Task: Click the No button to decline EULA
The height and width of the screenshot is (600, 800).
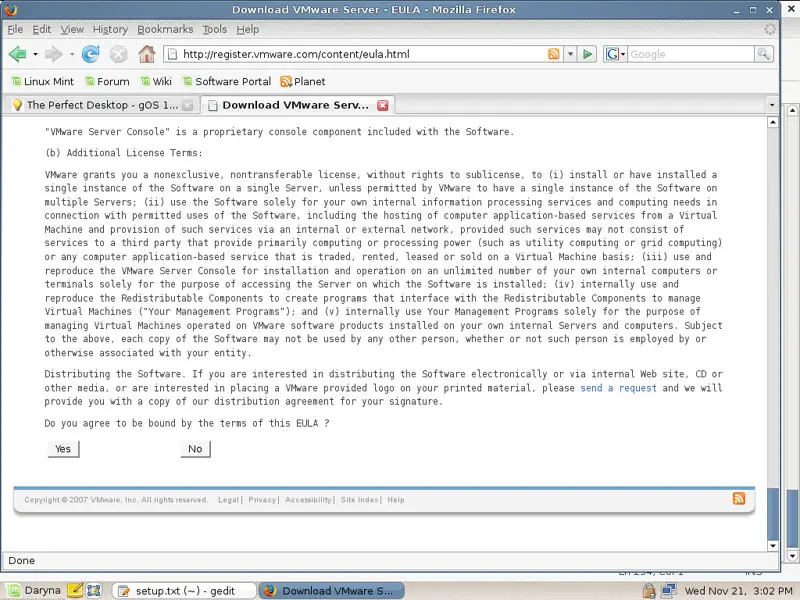Action: click(195, 449)
